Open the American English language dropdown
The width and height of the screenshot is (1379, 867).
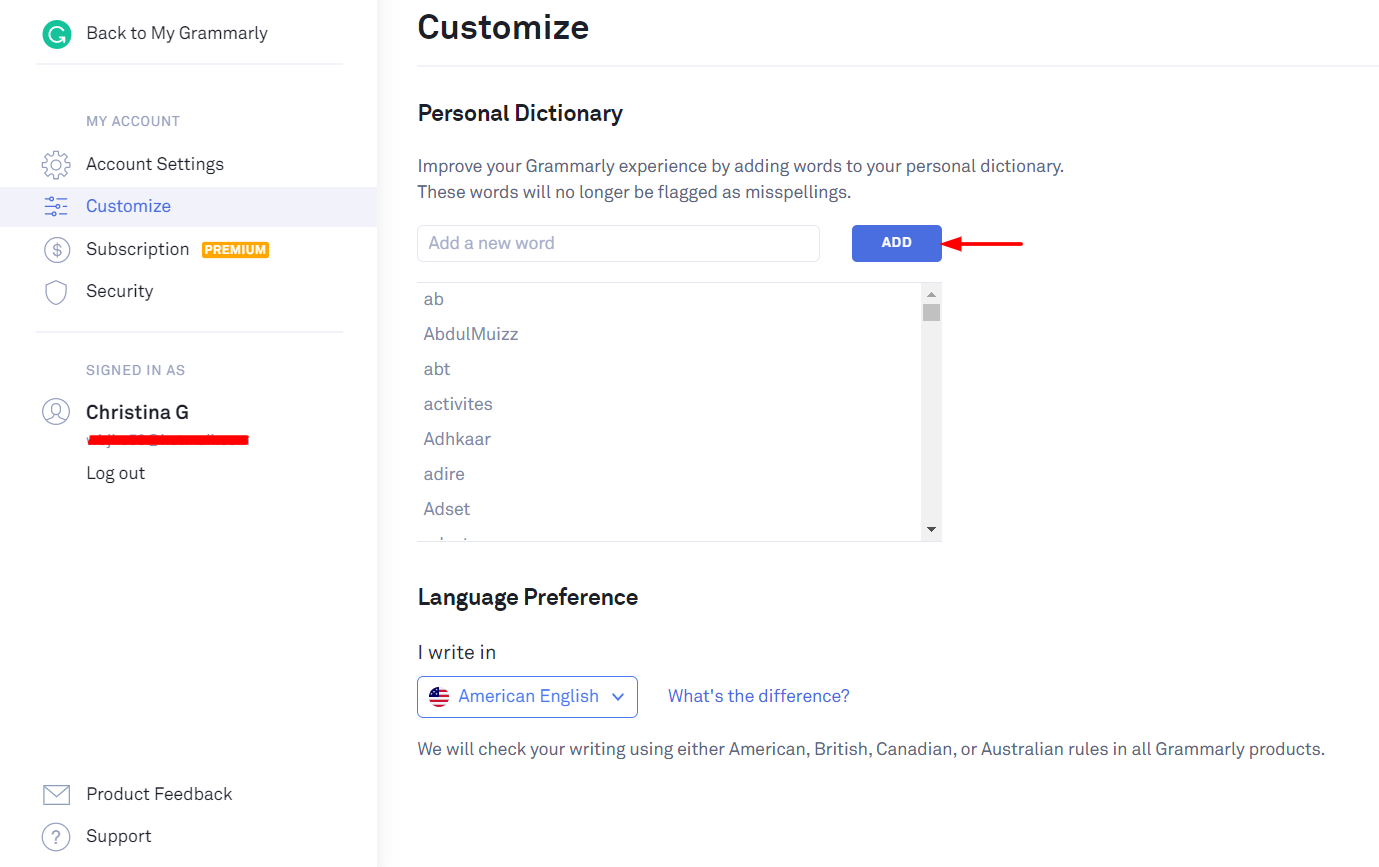click(x=527, y=696)
